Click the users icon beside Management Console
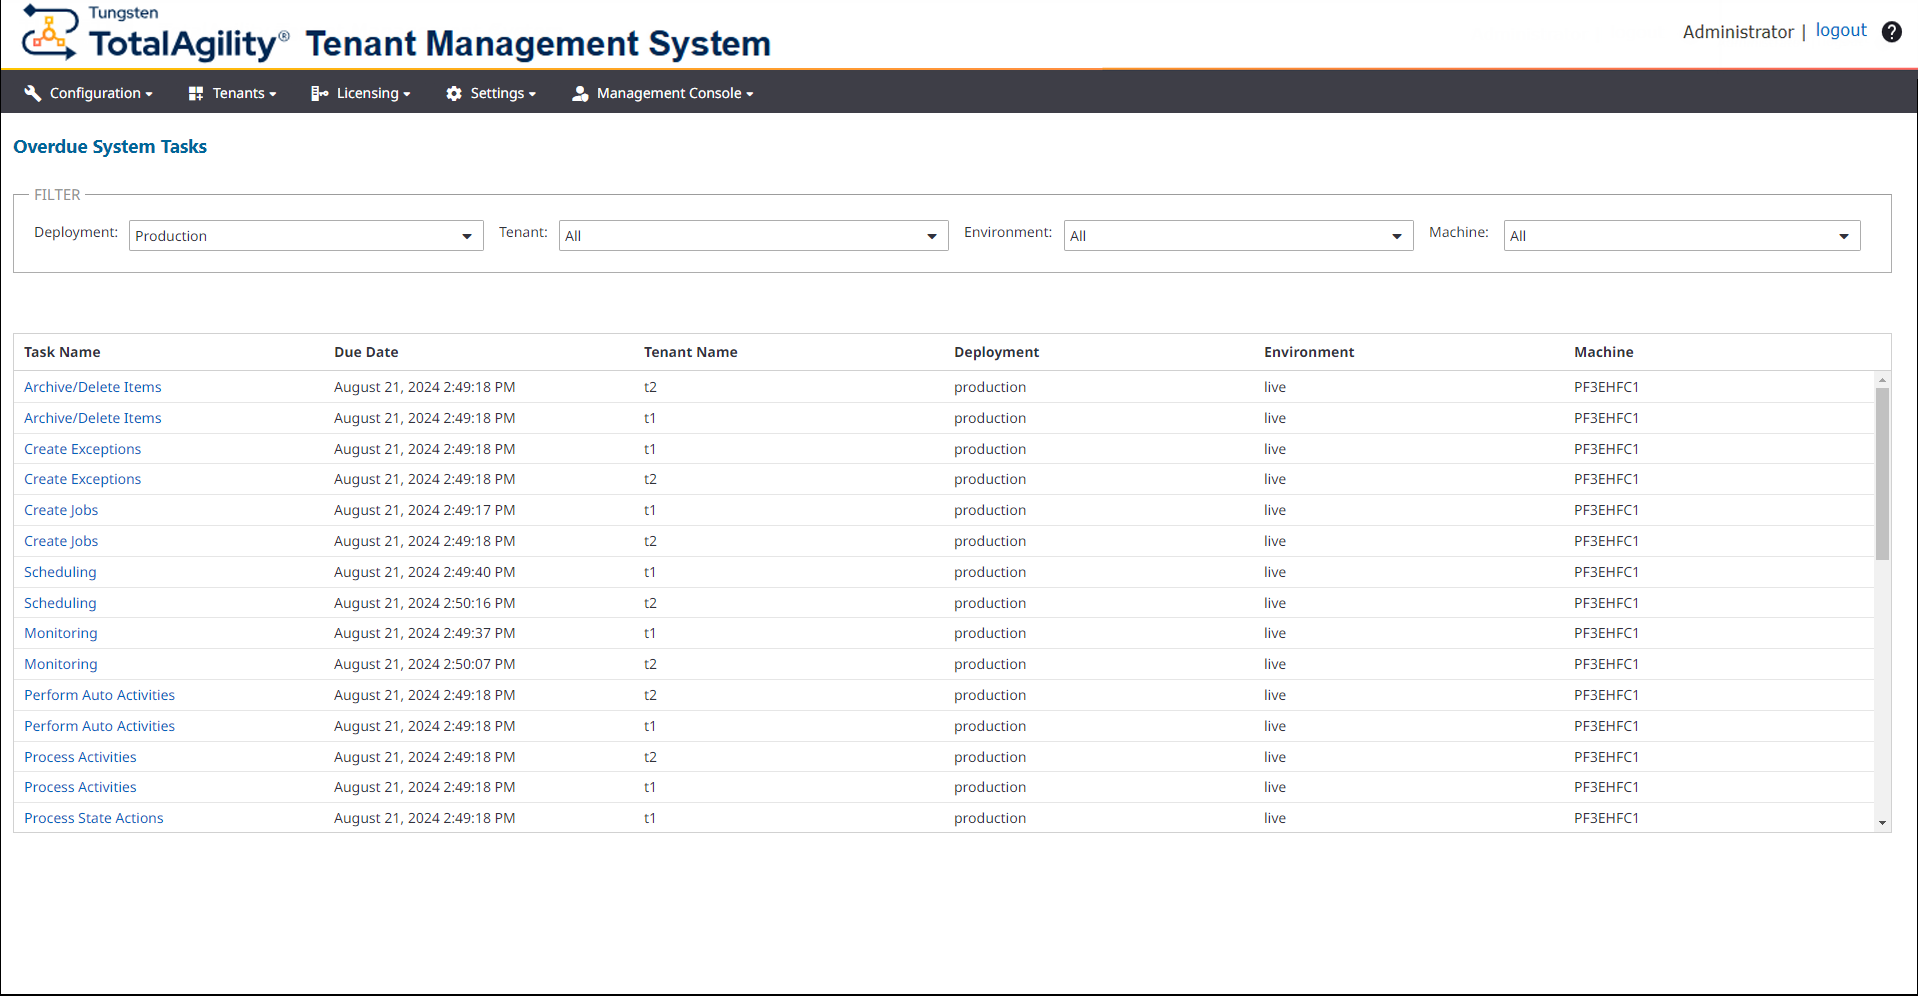The height and width of the screenshot is (996, 1918). pyautogui.click(x=580, y=92)
